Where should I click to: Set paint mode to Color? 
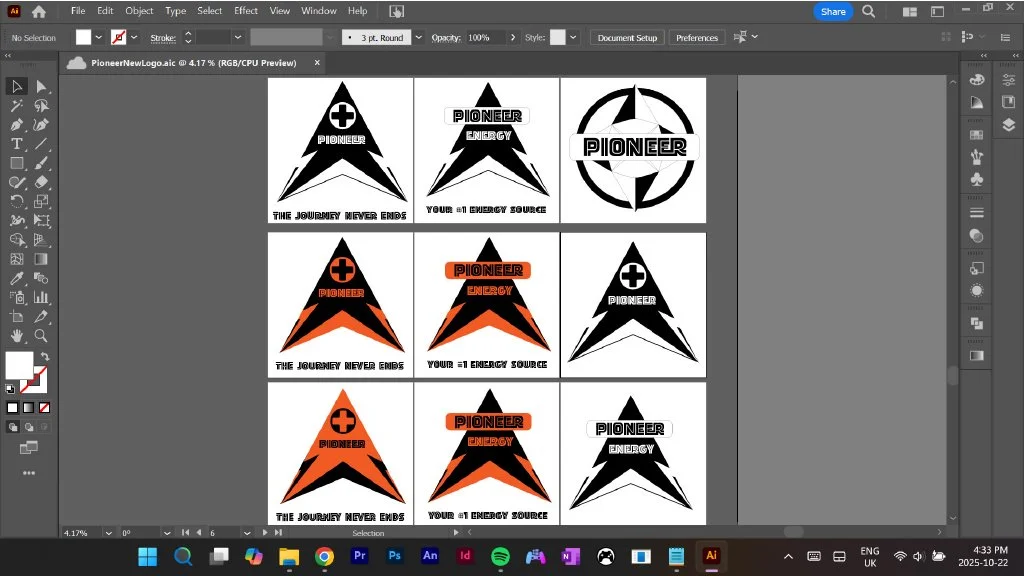[12, 408]
